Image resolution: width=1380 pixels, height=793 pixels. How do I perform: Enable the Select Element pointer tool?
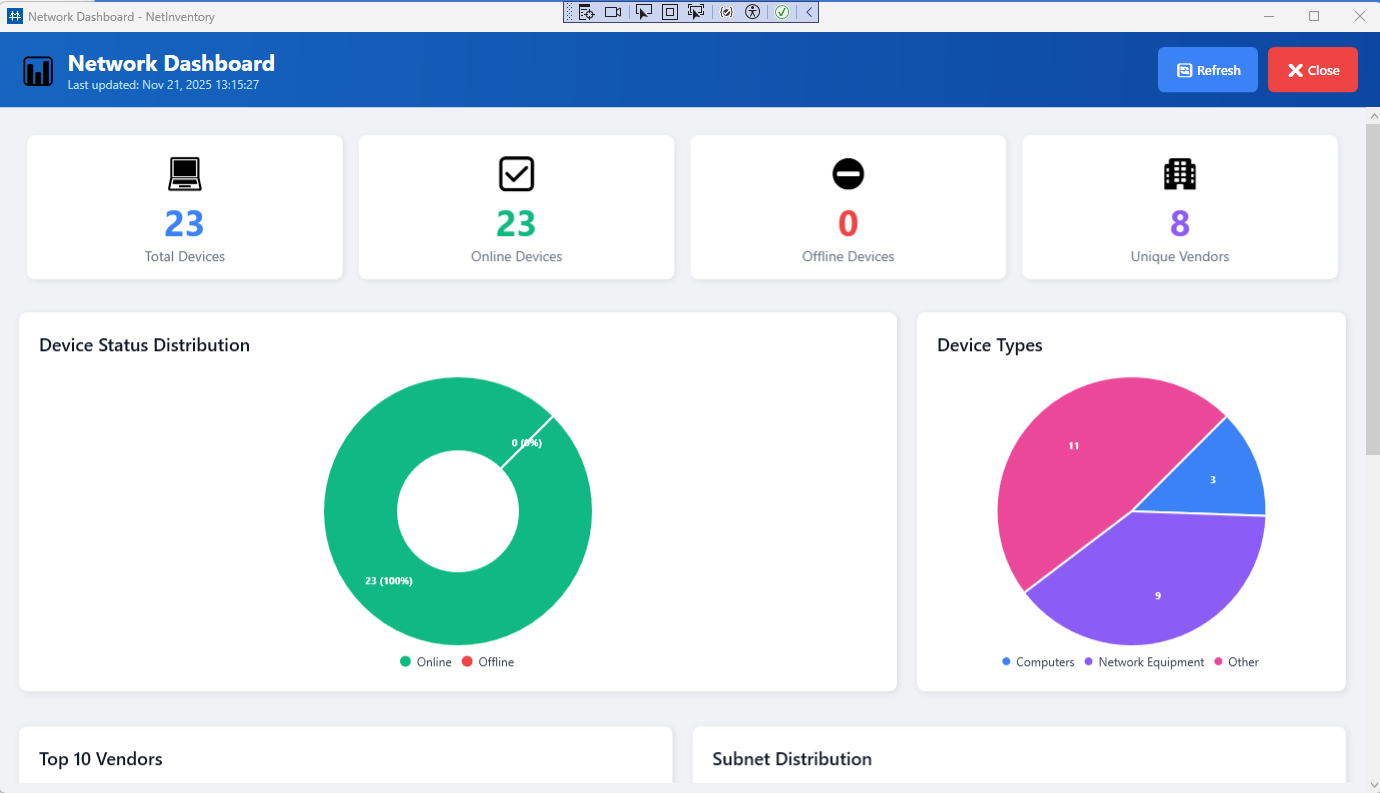(x=644, y=12)
